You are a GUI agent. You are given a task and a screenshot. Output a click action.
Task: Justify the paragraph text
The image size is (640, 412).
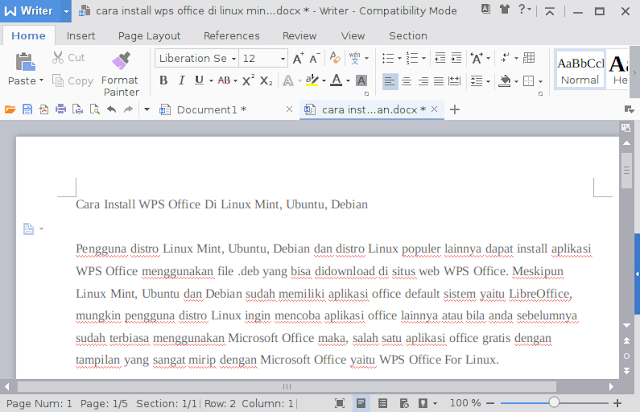pyautogui.click(x=439, y=81)
